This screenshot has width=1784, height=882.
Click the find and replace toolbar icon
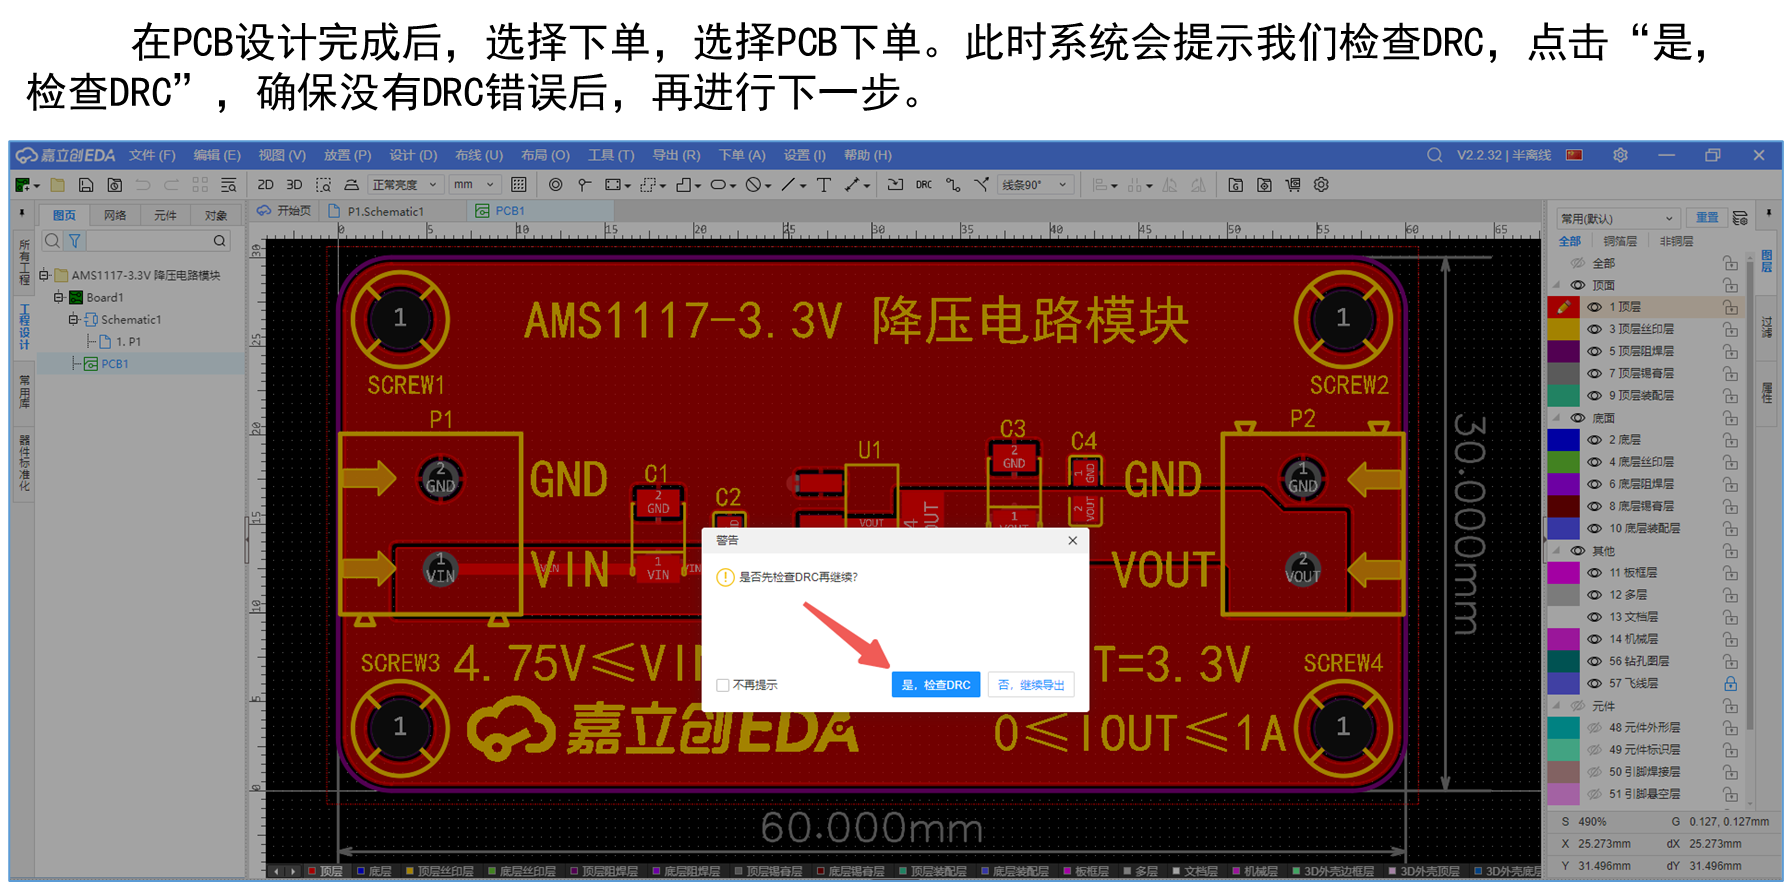(229, 185)
